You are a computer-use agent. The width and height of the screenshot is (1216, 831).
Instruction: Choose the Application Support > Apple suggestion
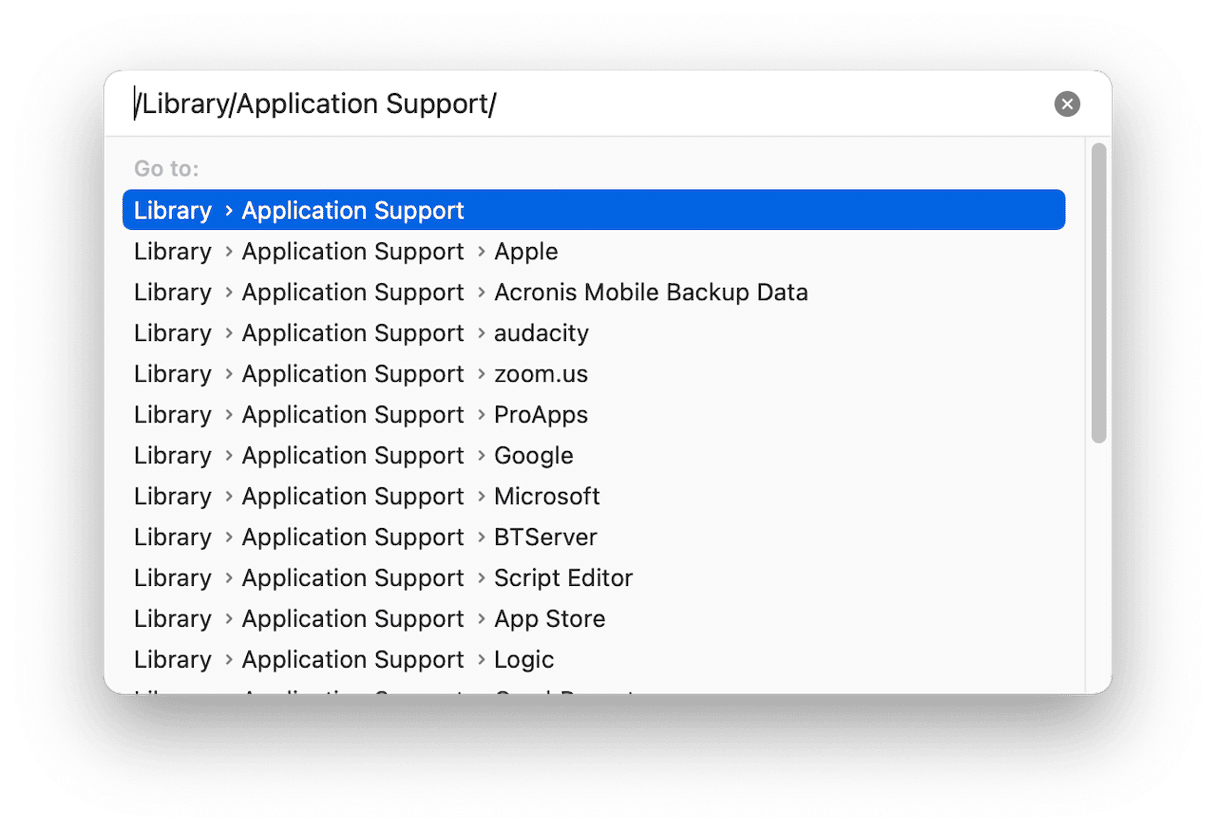coord(594,251)
